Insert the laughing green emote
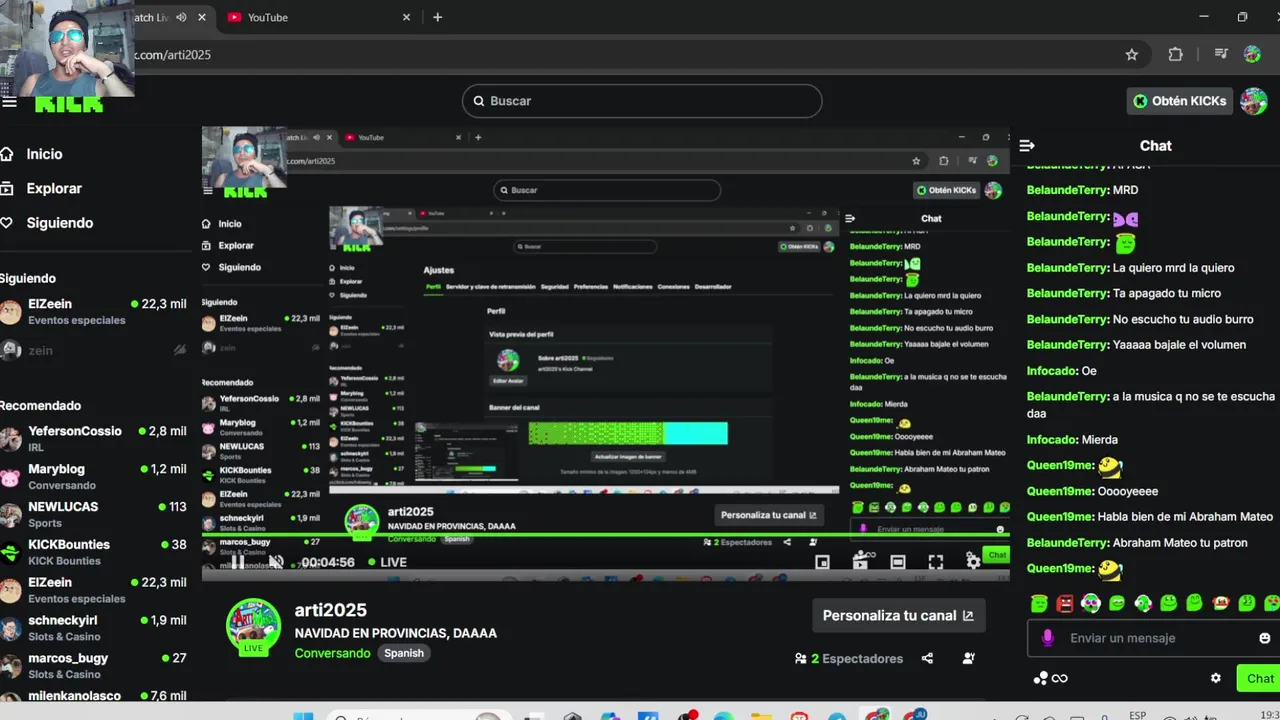The width and height of the screenshot is (1280, 720). [x=1117, y=603]
